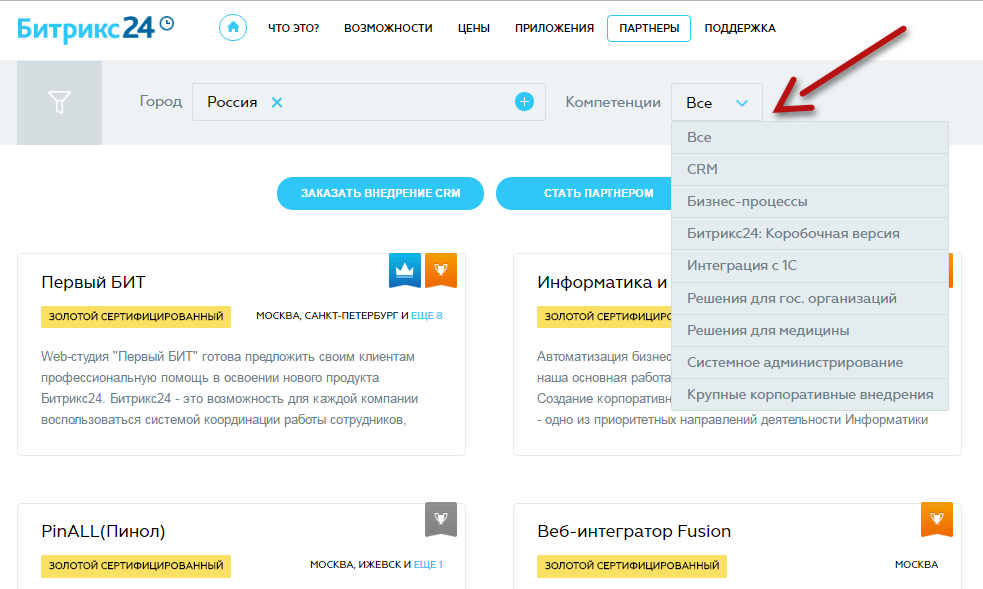
Task: Open the Поддержка navigation item
Action: point(739,28)
